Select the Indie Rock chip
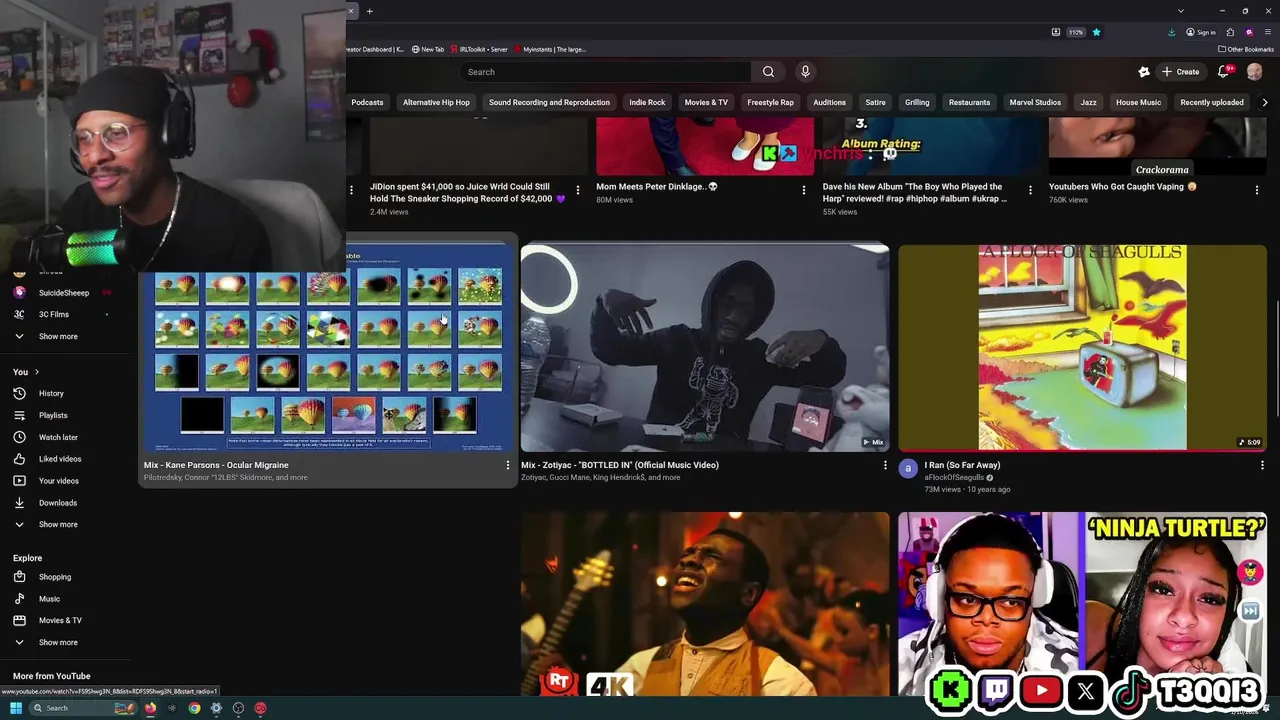The image size is (1280, 720). coord(647,102)
